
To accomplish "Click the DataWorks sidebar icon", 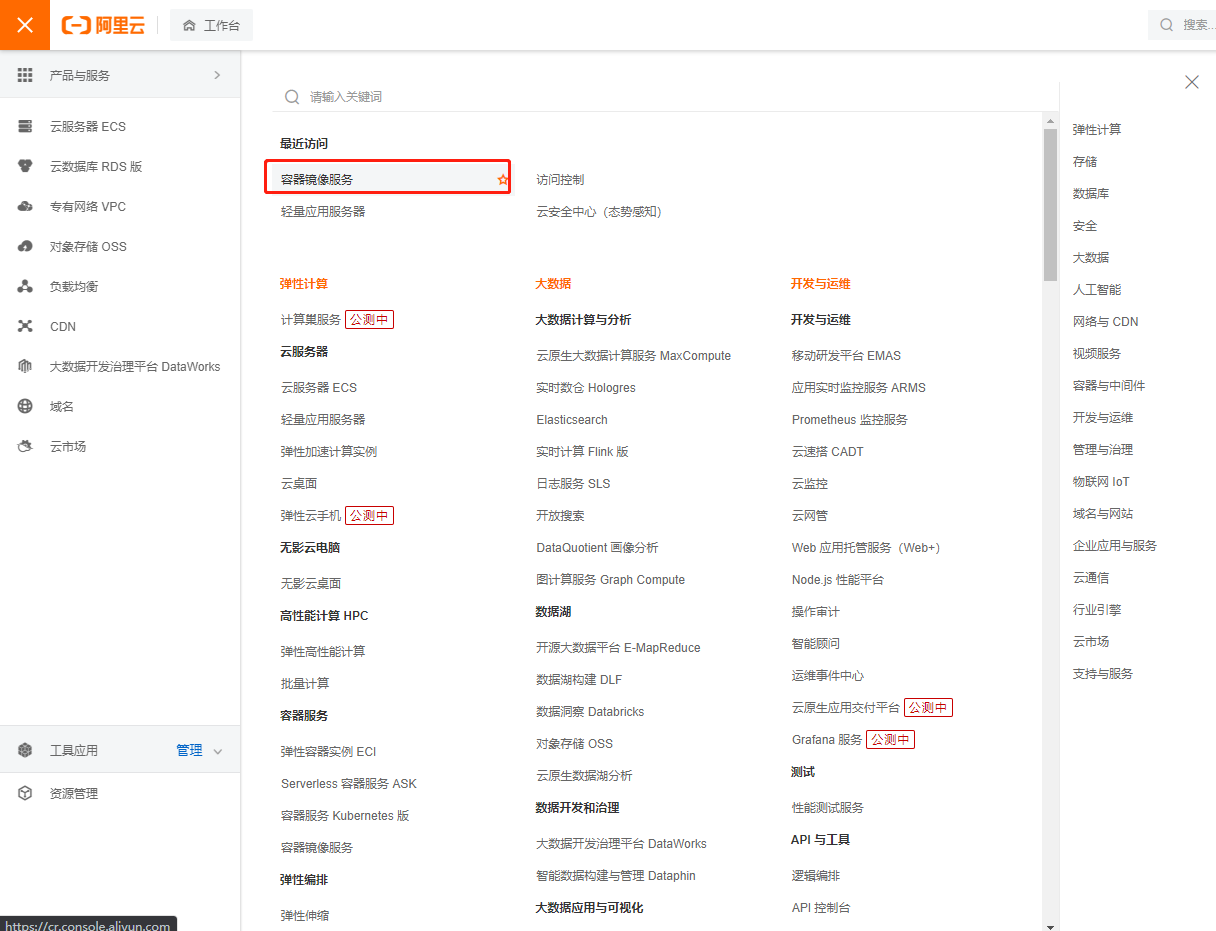I will click(x=26, y=366).
